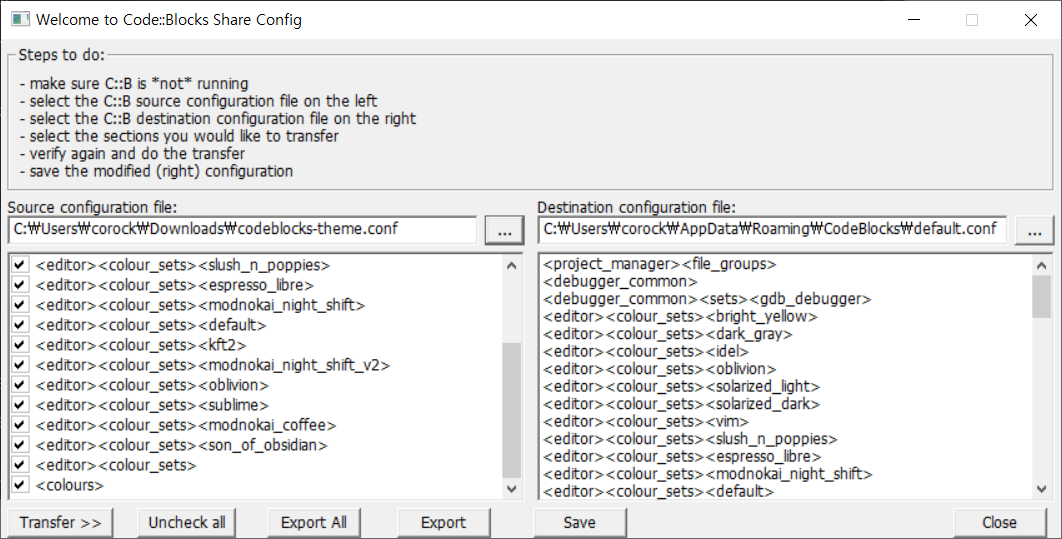
Task: Browse for source configuration file
Action: pos(505,231)
